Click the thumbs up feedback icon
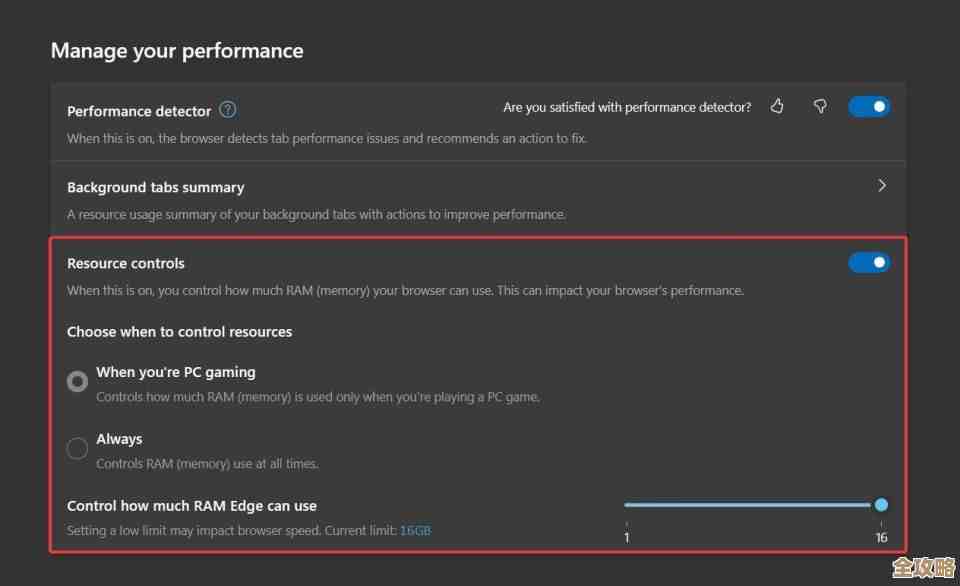 click(x=777, y=107)
